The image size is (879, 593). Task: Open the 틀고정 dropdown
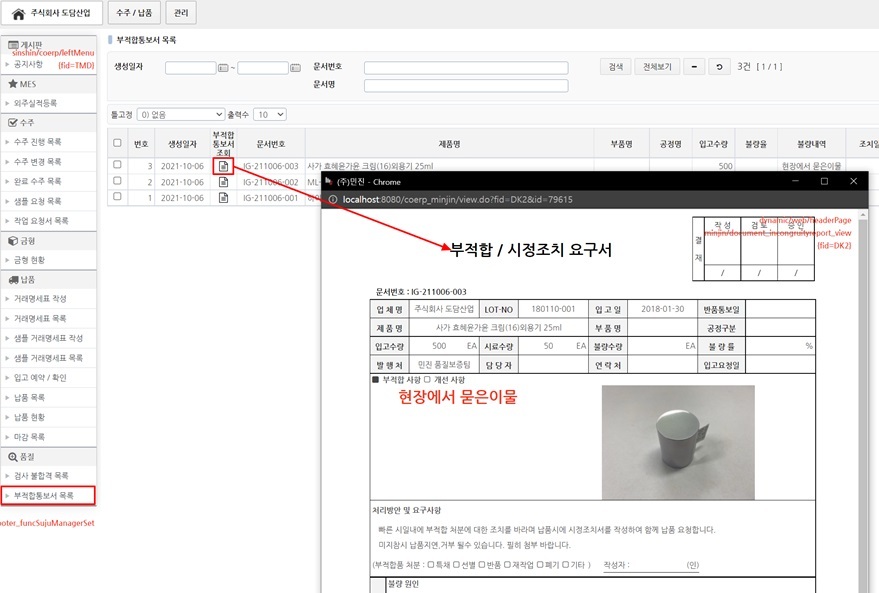pyautogui.click(x=181, y=114)
